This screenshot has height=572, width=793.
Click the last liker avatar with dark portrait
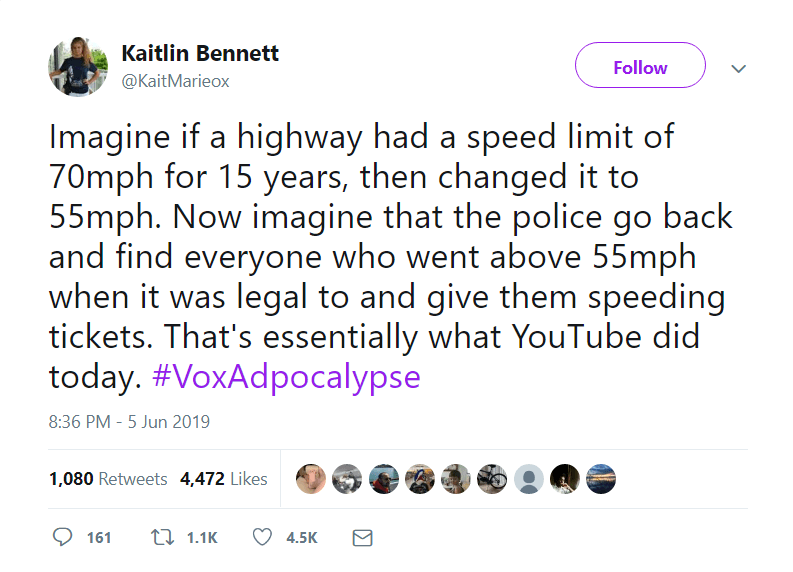tap(565, 479)
